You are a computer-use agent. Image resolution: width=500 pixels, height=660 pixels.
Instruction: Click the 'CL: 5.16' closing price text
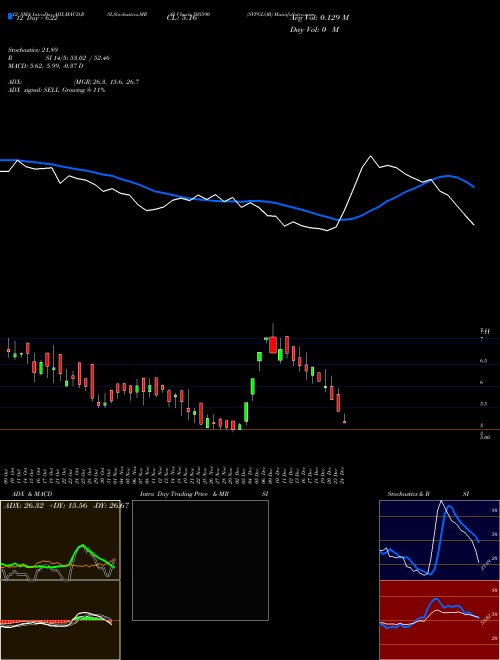(182, 18)
